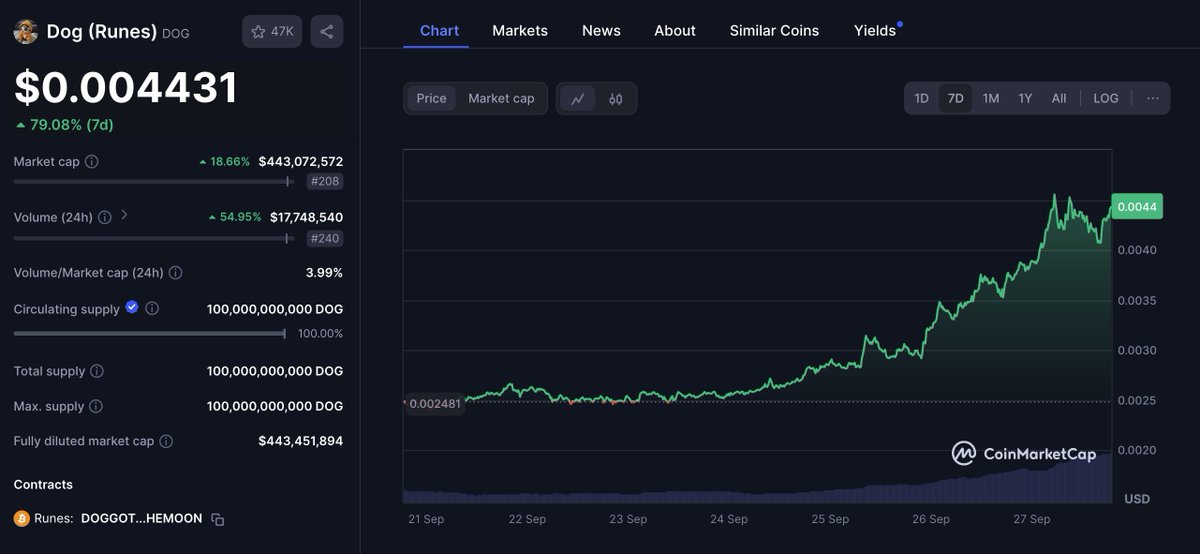1200x554 pixels.
Task: Open the share options icon
Action: [327, 32]
